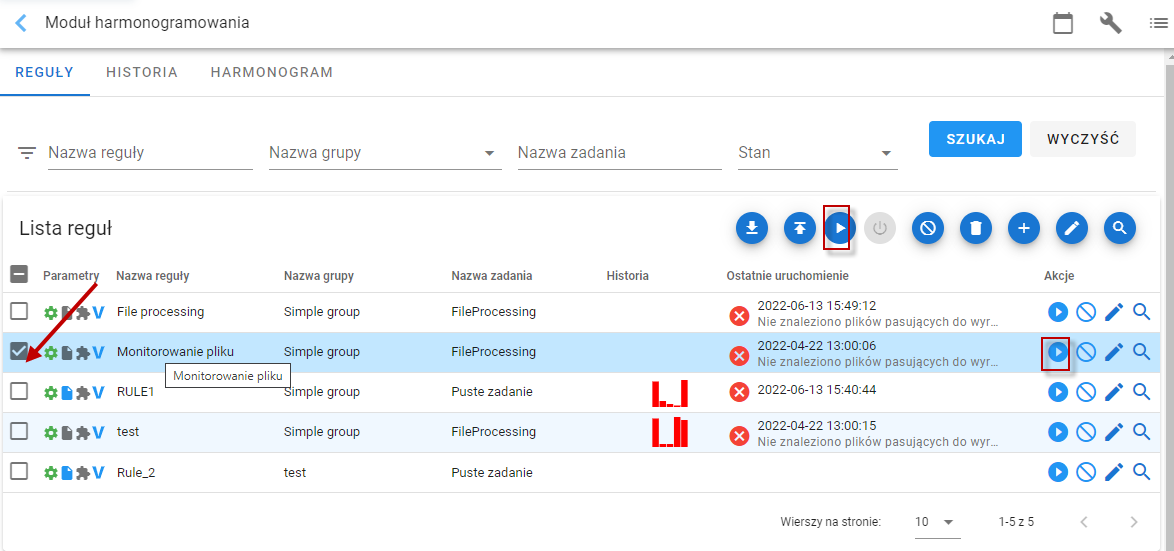Click the green gear icon in RULE1 row
1174x551 pixels.
(51, 392)
